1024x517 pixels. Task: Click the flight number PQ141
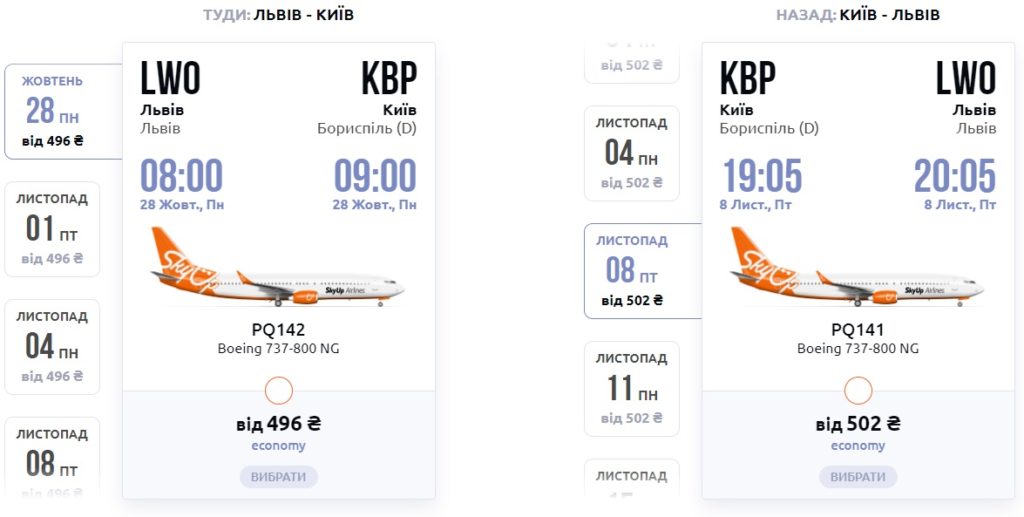point(857,329)
